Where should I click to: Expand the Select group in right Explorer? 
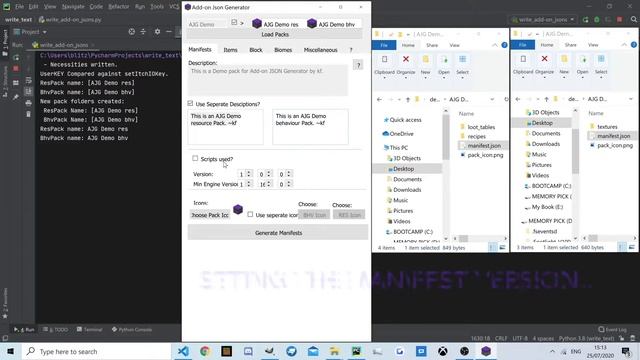[x=601, y=77]
